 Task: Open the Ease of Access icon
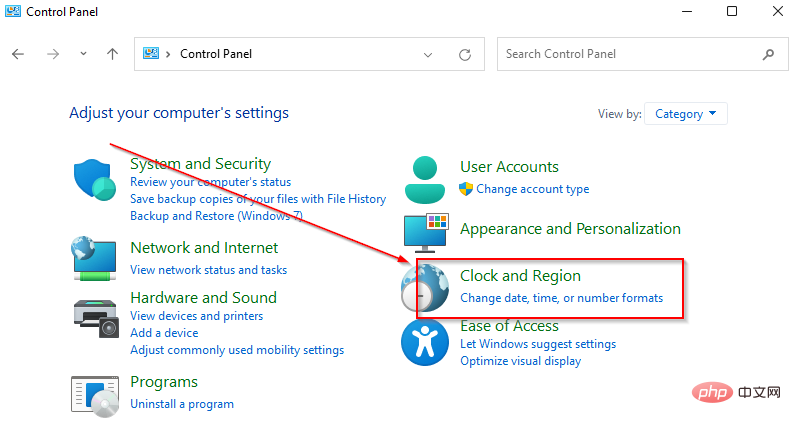coord(427,343)
